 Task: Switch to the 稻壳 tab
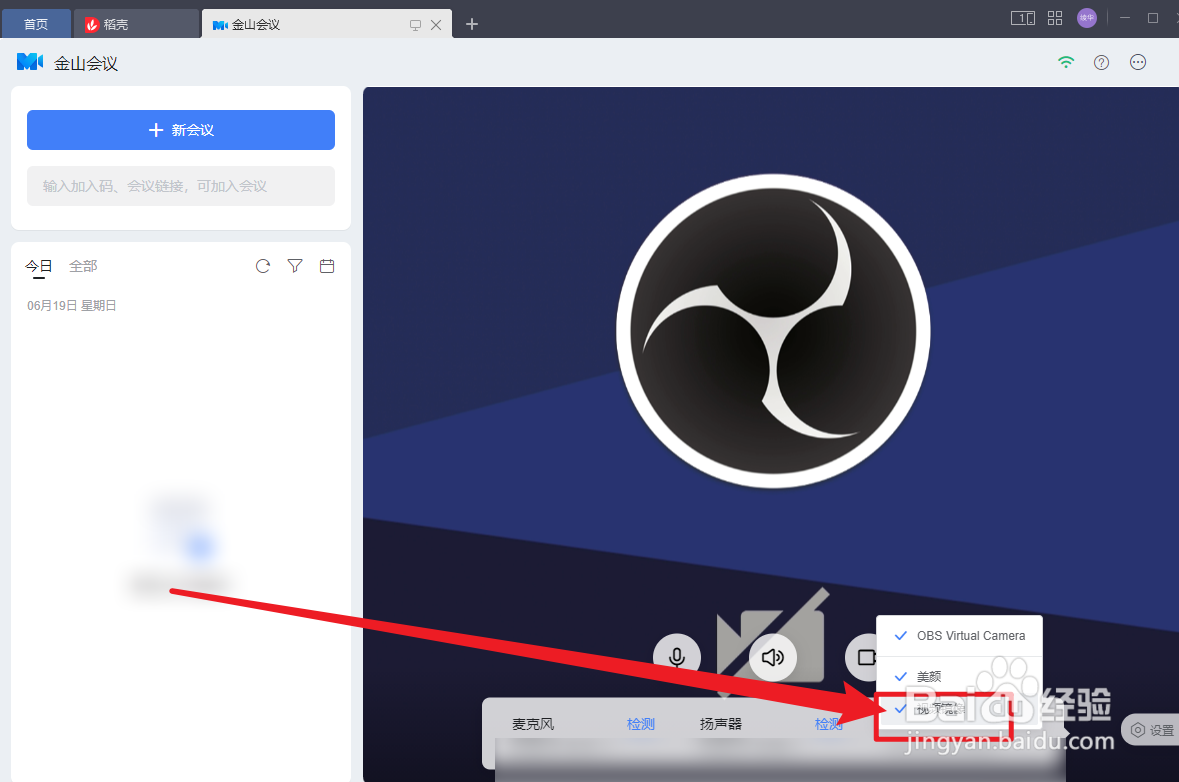[x=136, y=24]
